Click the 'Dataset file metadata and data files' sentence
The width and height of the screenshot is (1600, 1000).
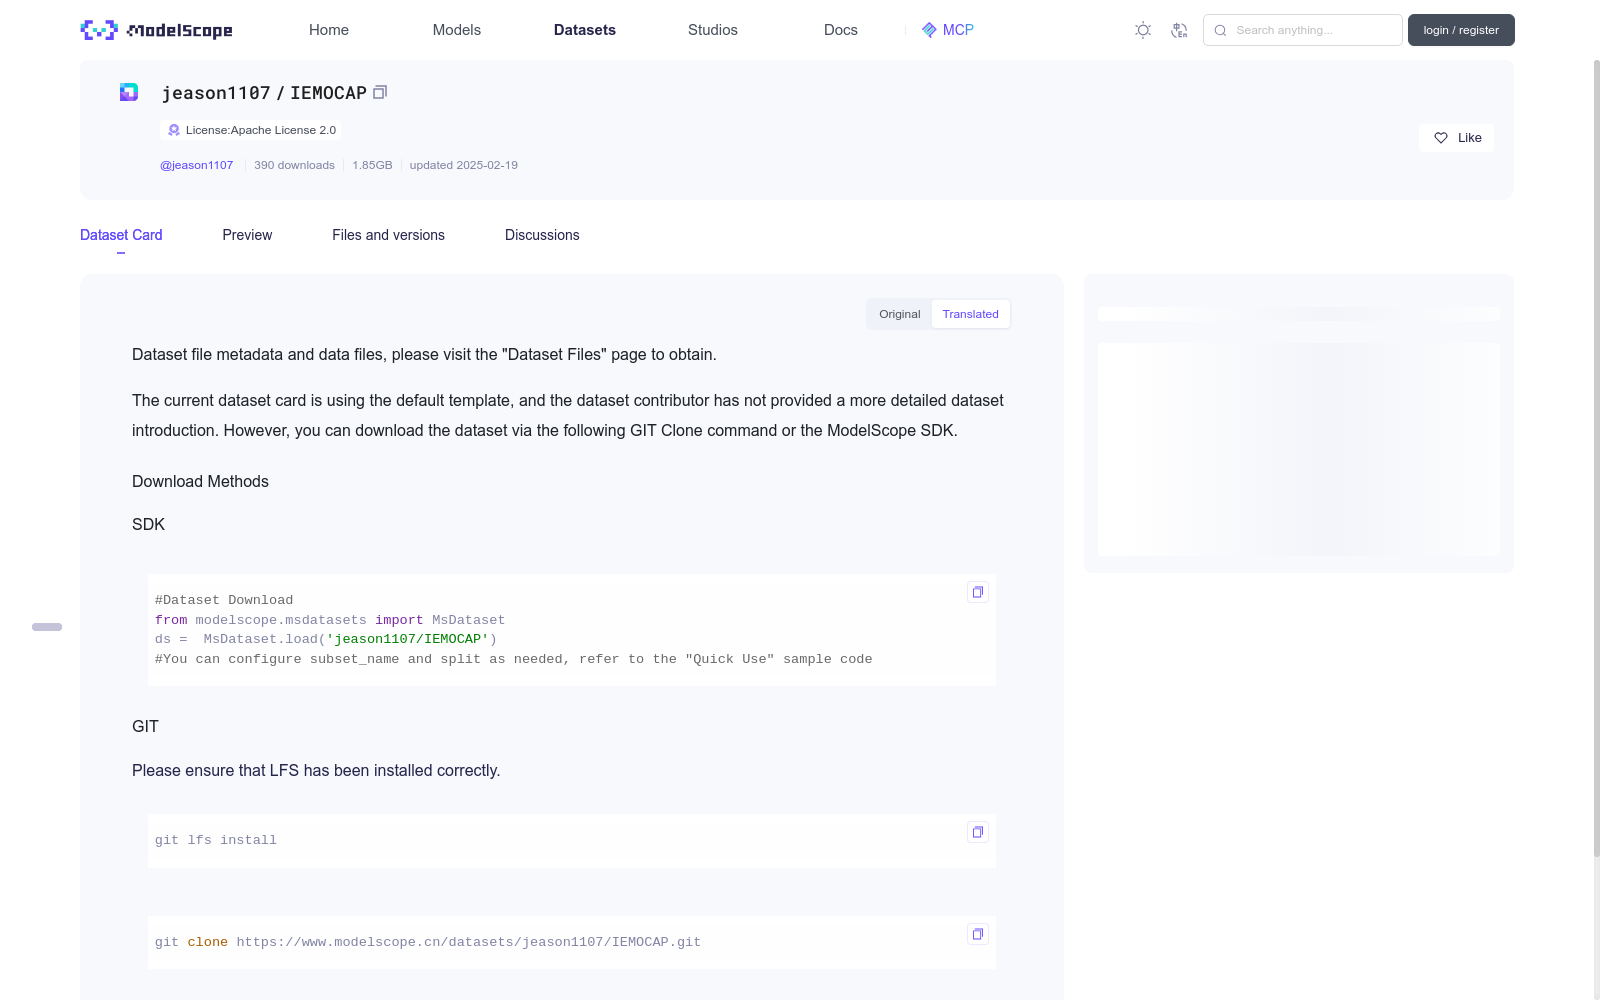tap(424, 354)
